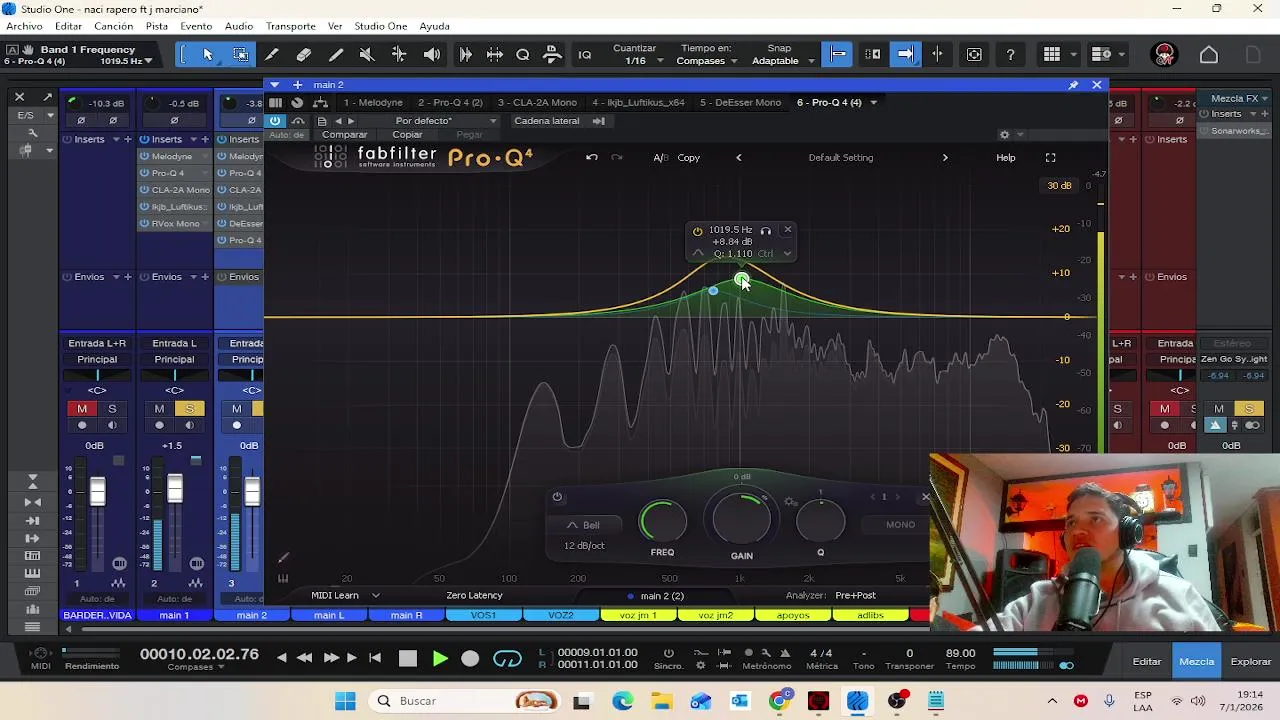Open the Archivo menu

pos(25,26)
